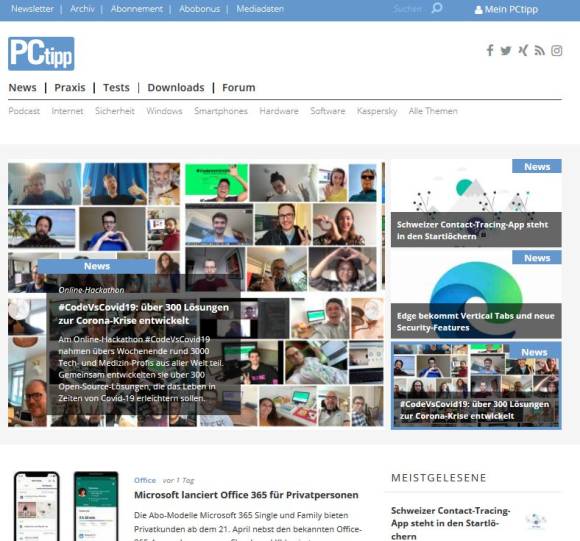Open the Abonnement link
The height and width of the screenshot is (541, 580).
[x=137, y=9]
